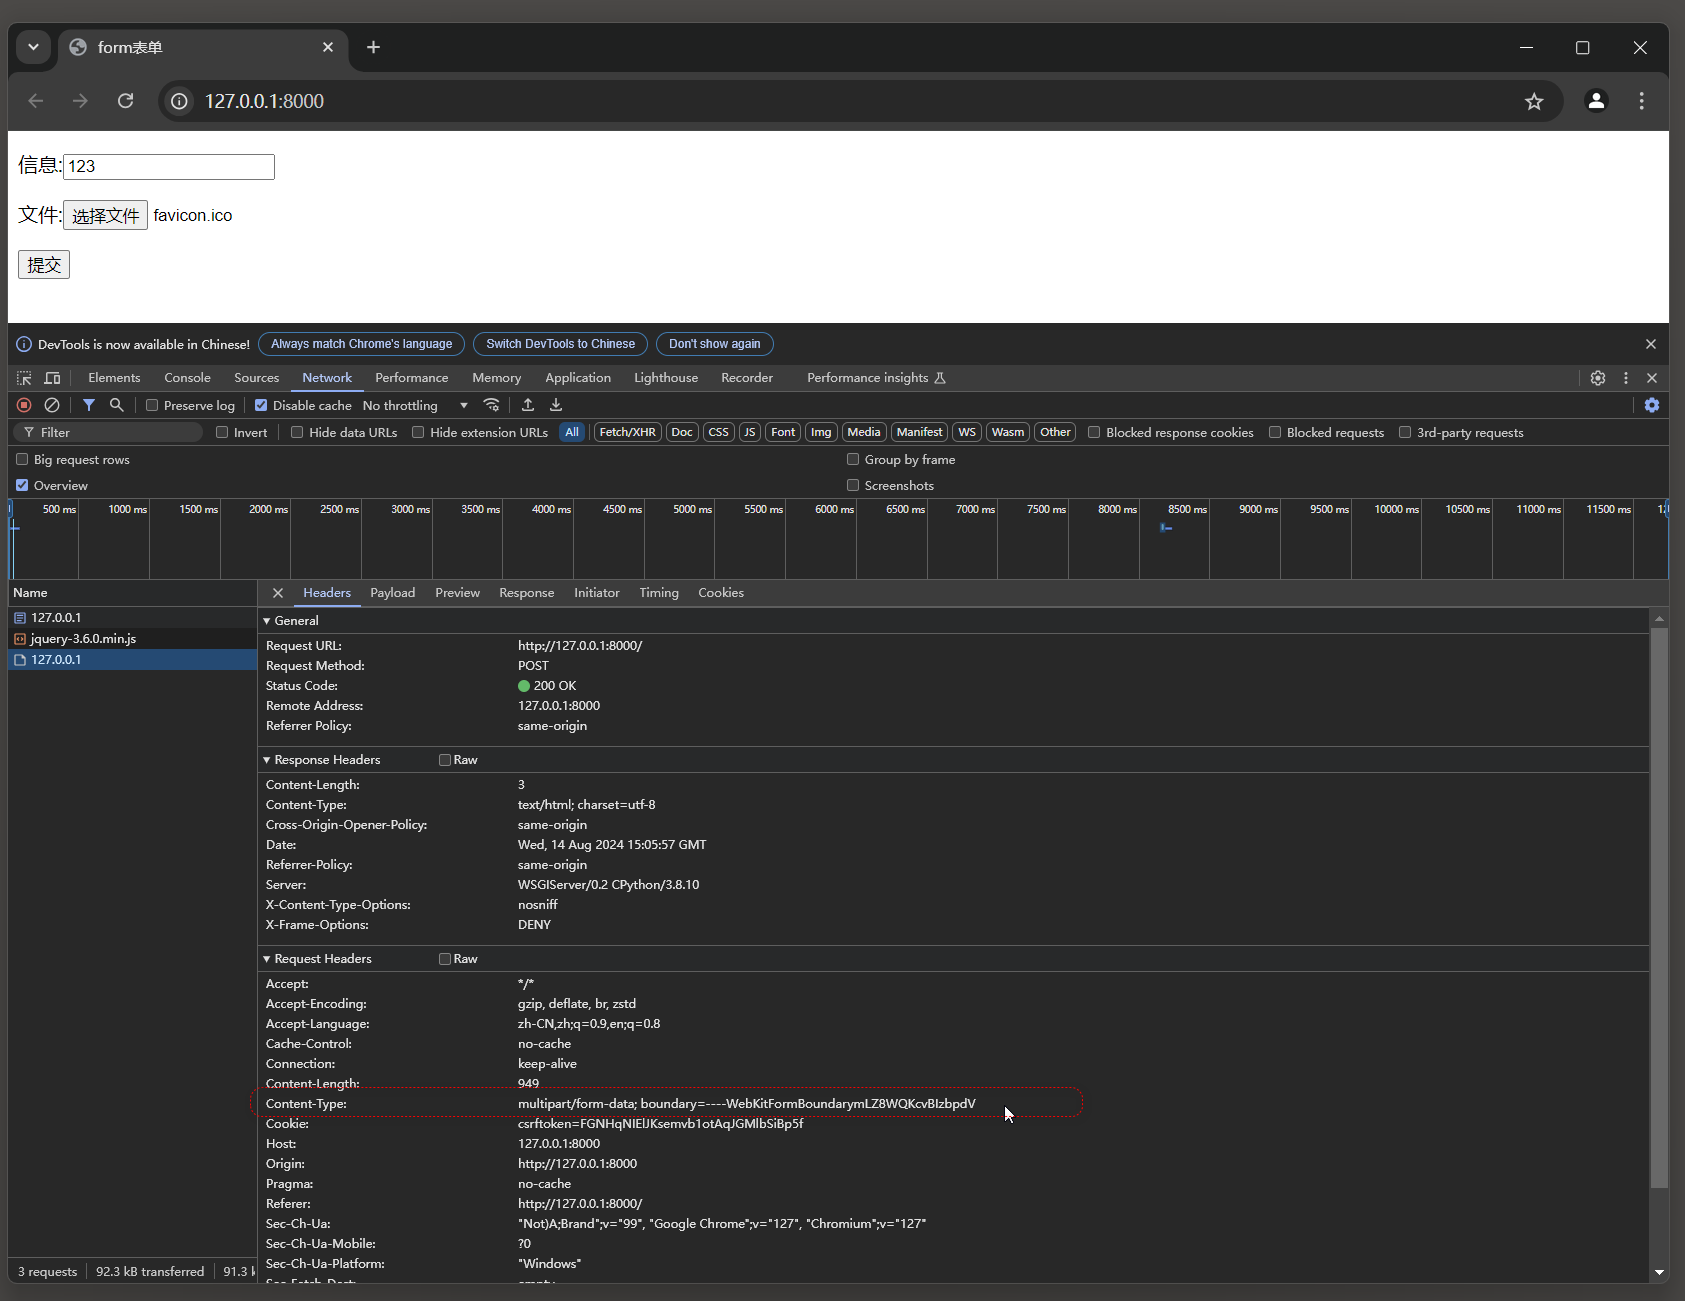Uncheck Disable cache checkbox
The image size is (1685, 1301).
point(261,405)
